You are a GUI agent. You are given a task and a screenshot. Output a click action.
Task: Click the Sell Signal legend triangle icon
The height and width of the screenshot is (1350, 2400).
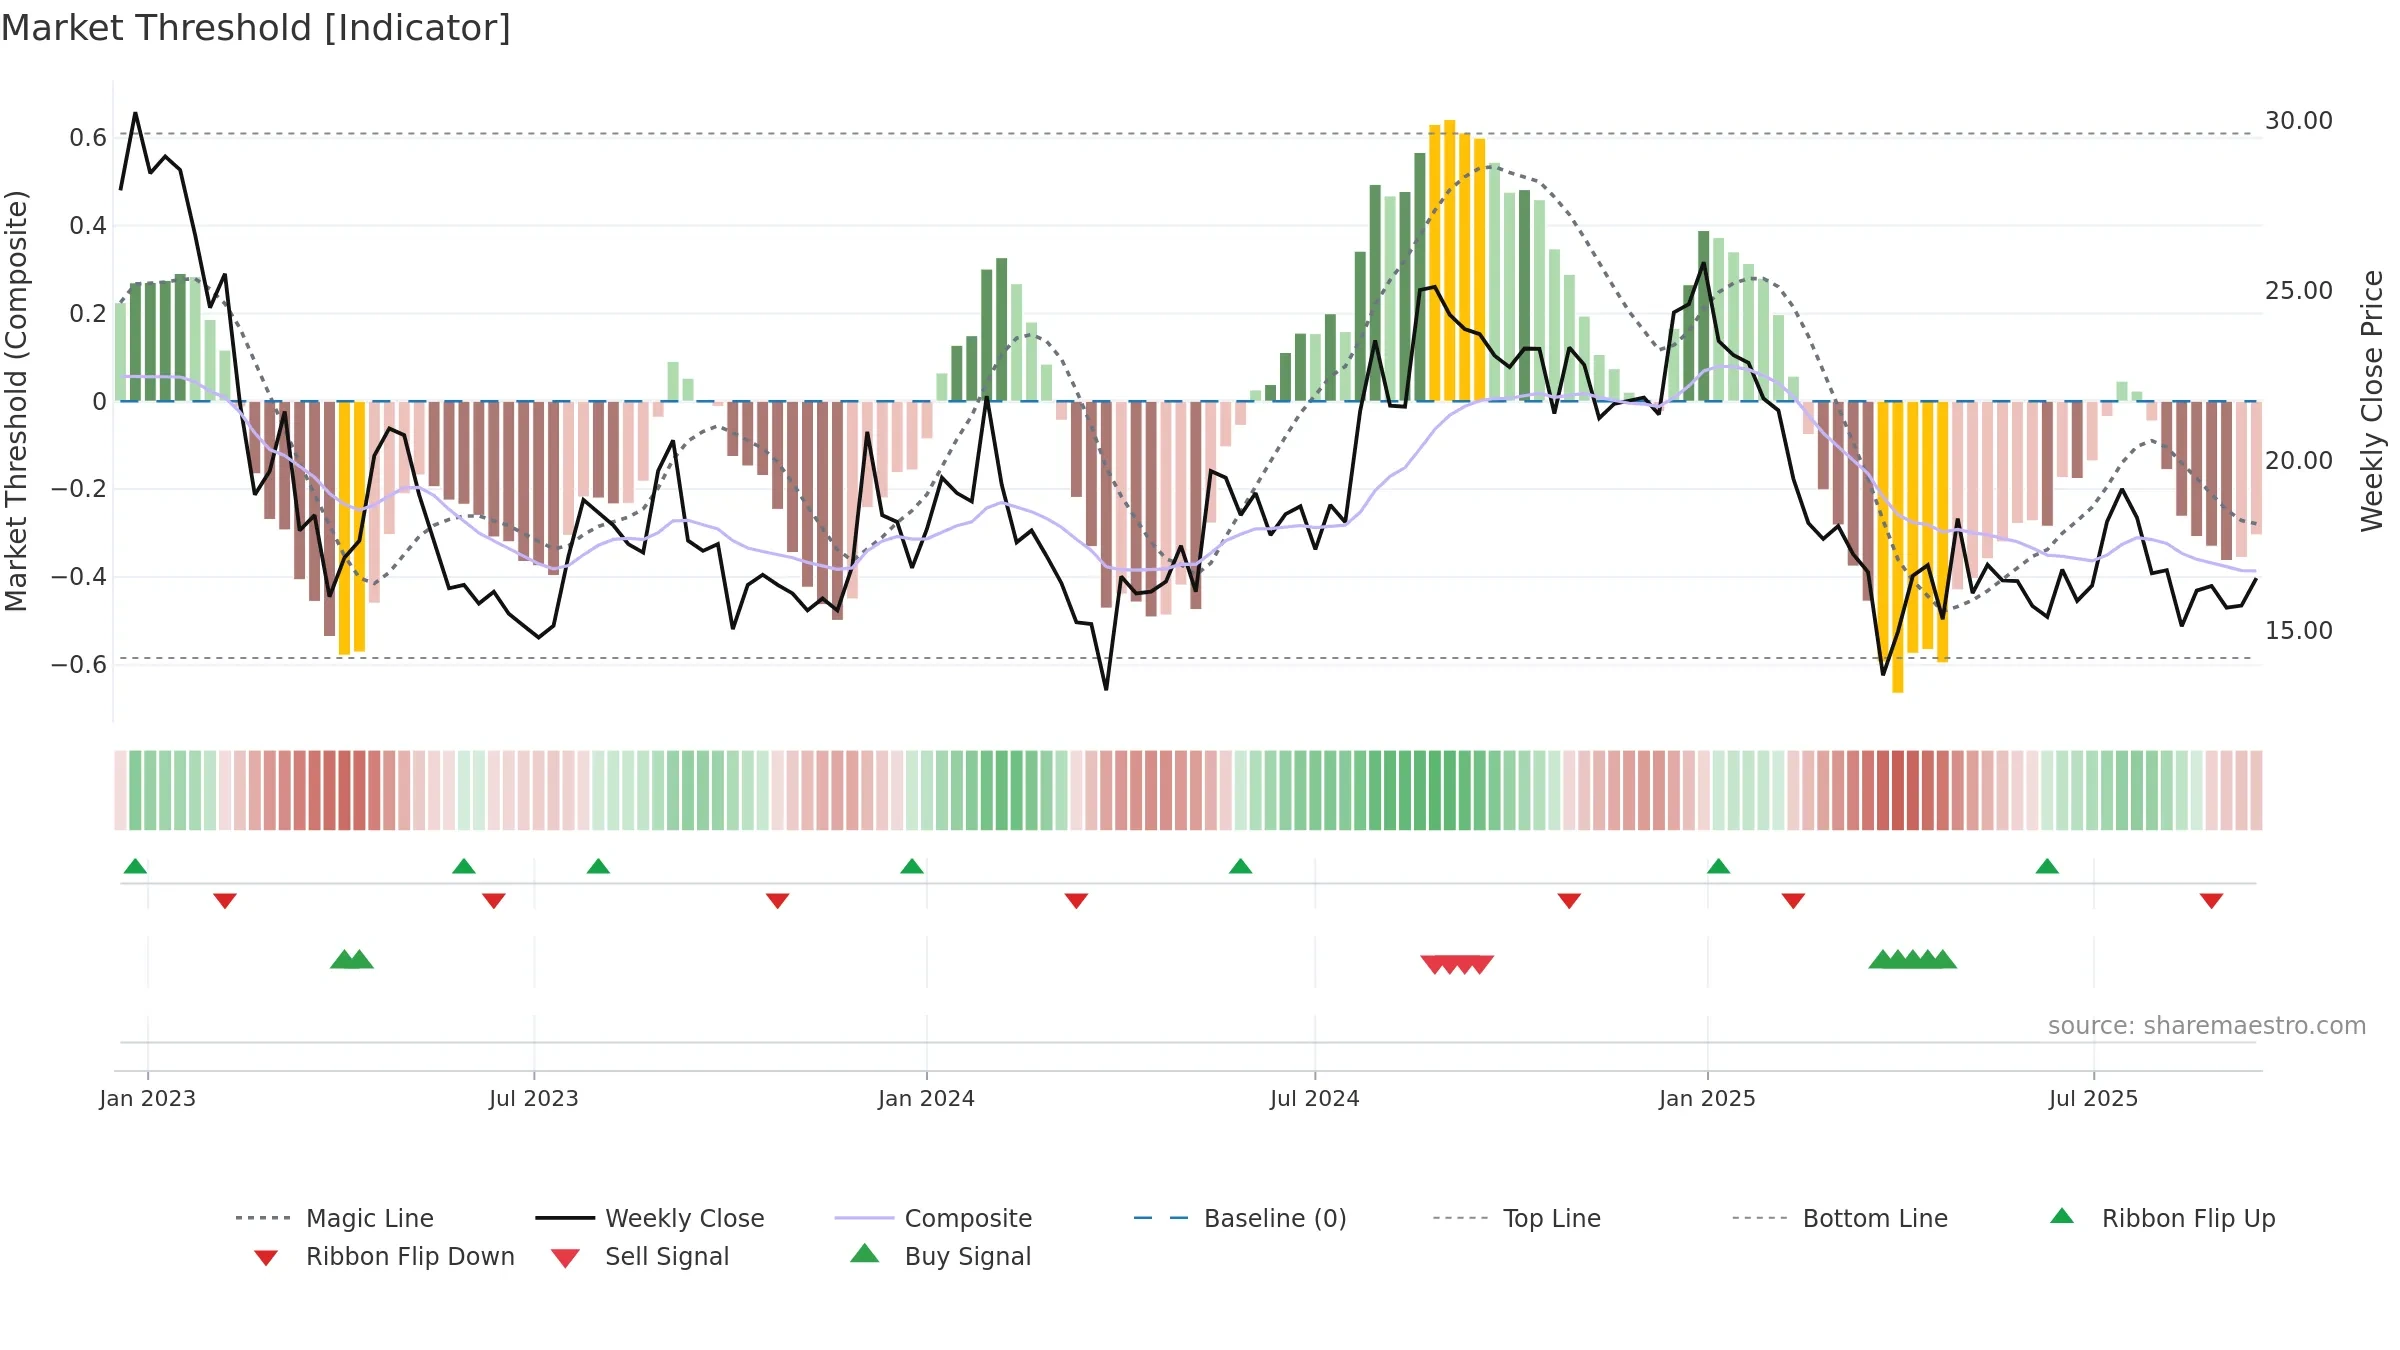[x=565, y=1258]
